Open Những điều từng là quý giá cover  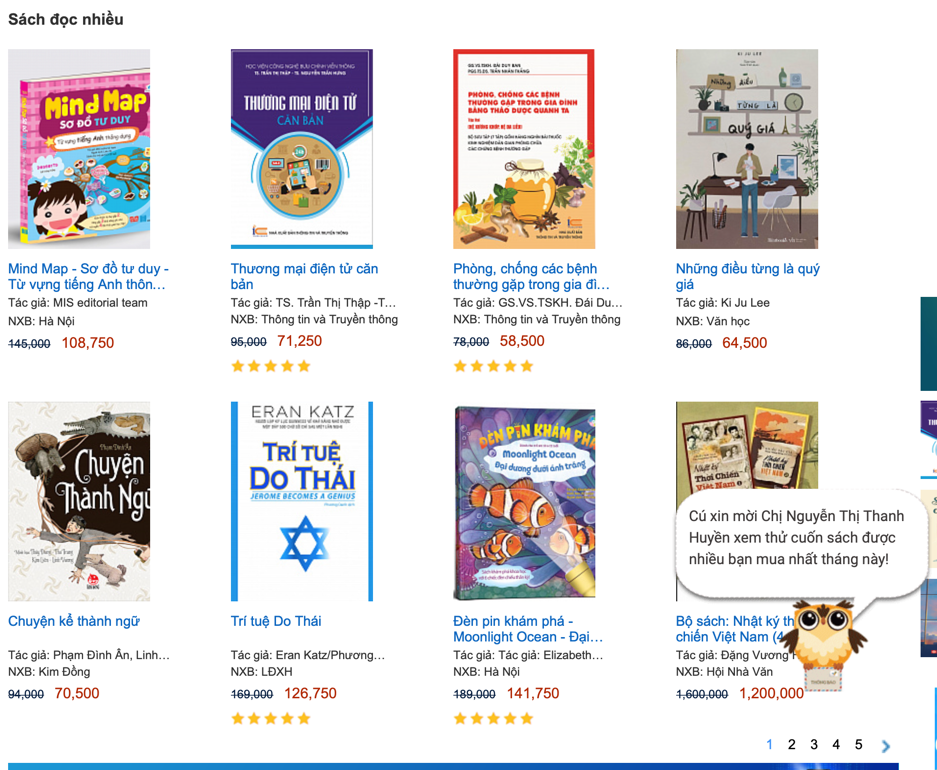[747, 149]
